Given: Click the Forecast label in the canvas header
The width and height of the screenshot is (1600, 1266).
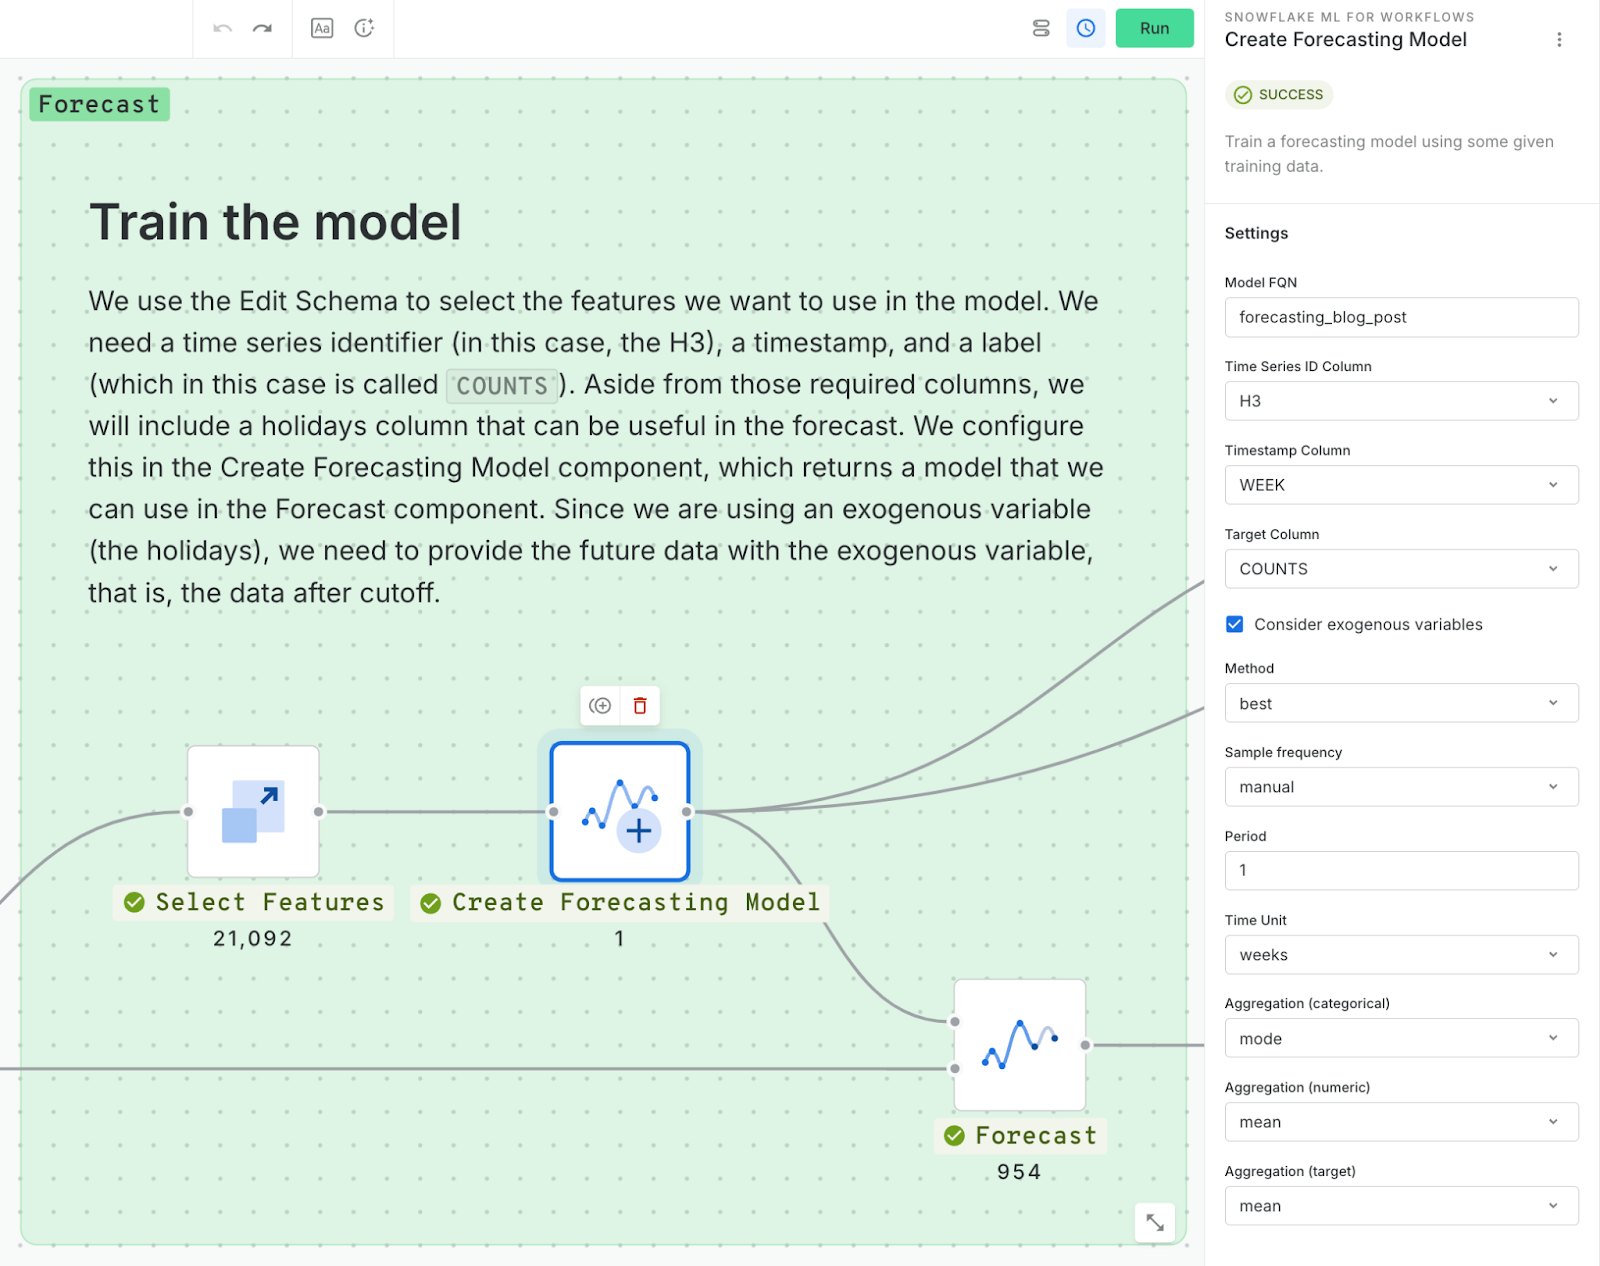Looking at the screenshot, I should click(x=98, y=103).
